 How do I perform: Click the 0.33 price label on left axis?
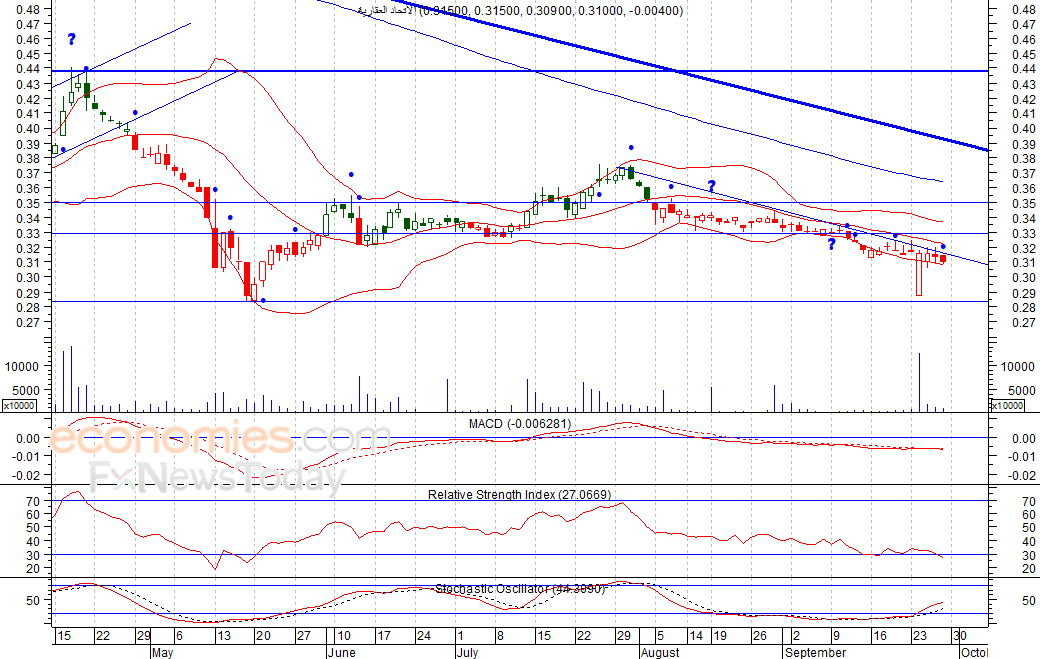28,233
